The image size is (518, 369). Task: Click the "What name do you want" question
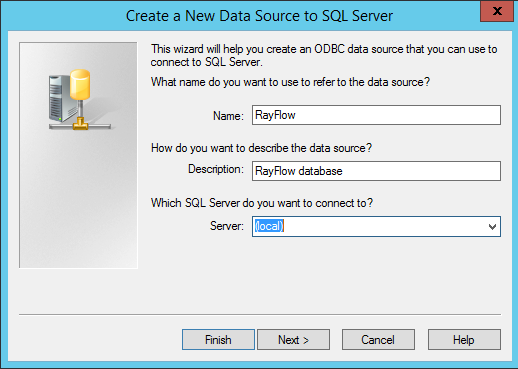coord(290,82)
